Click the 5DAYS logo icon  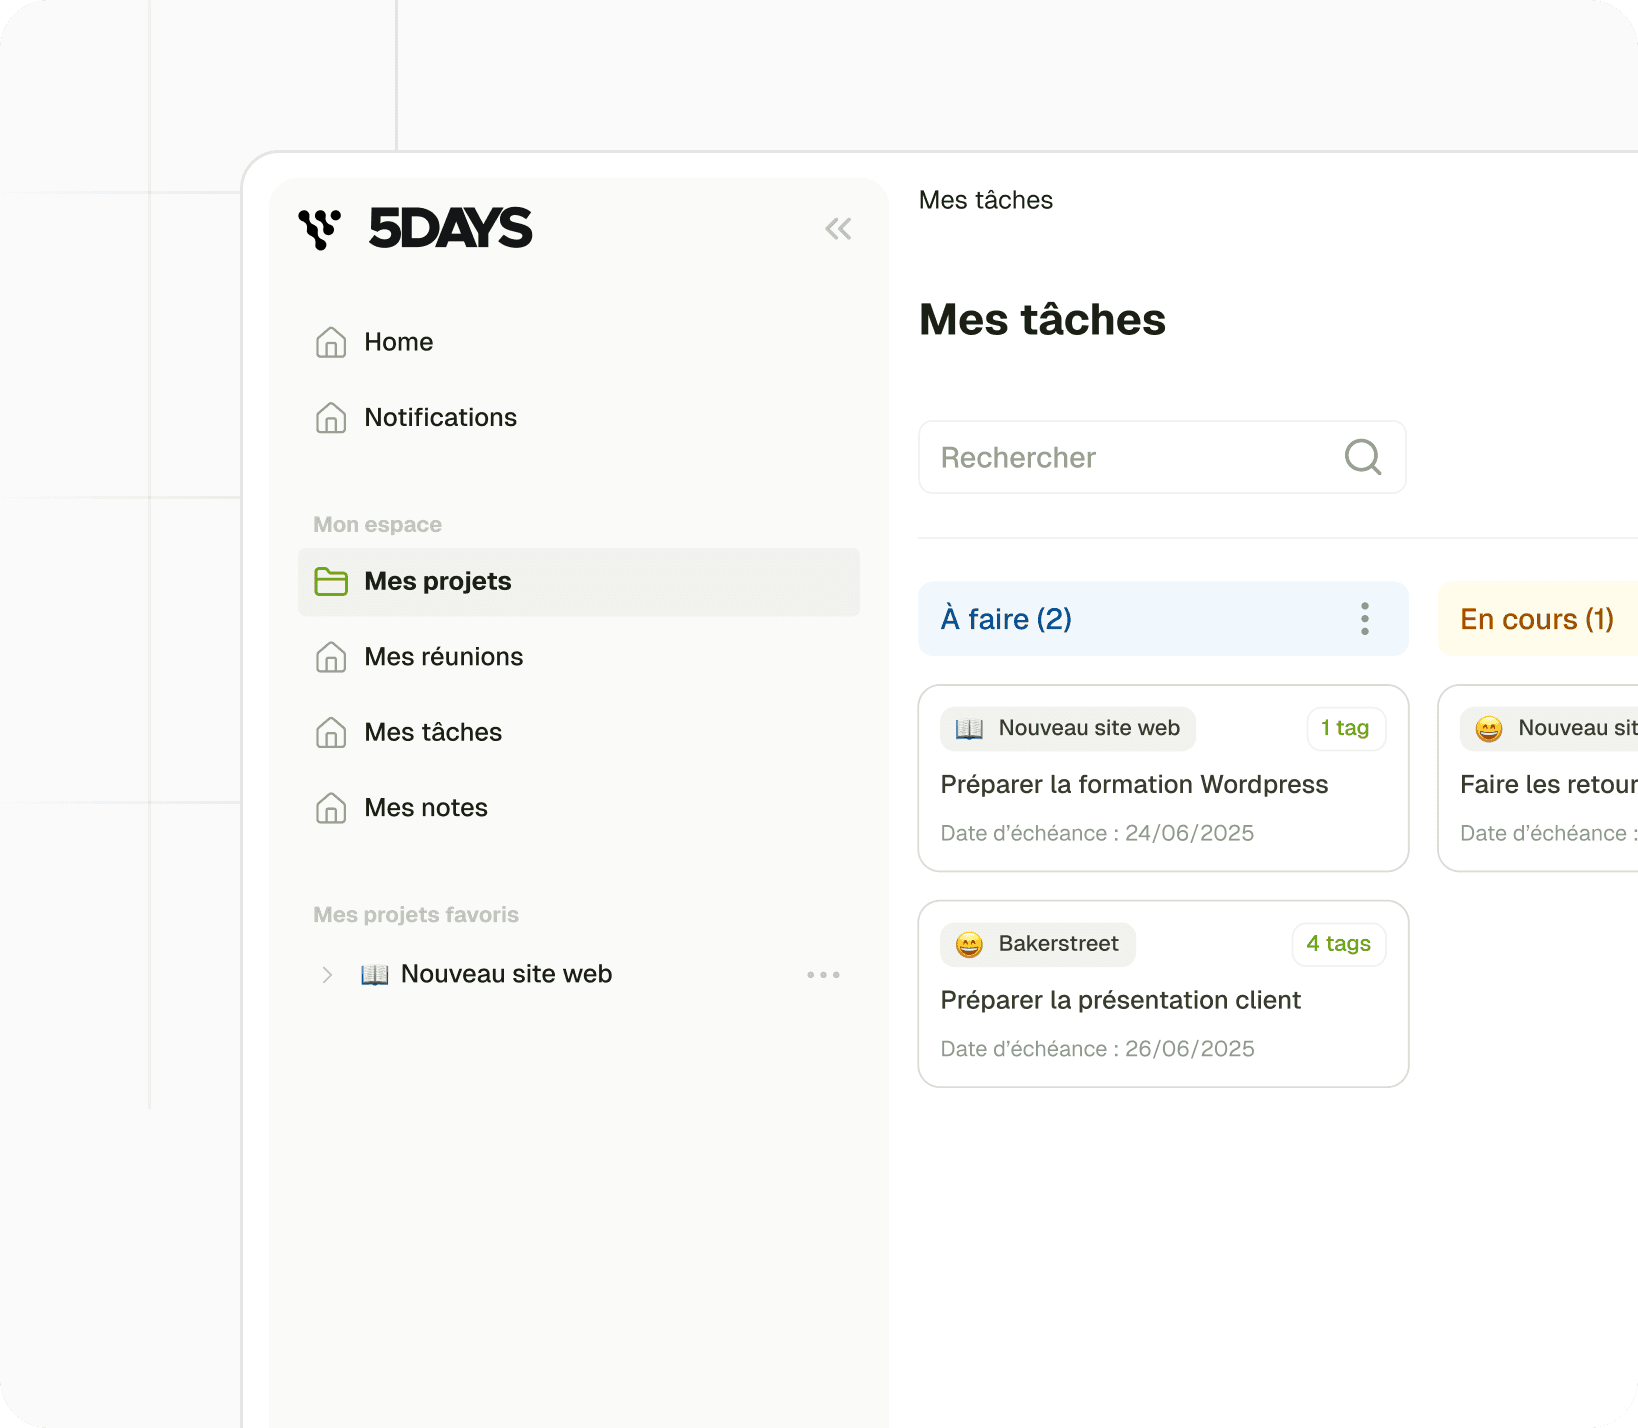pyautogui.click(x=320, y=228)
